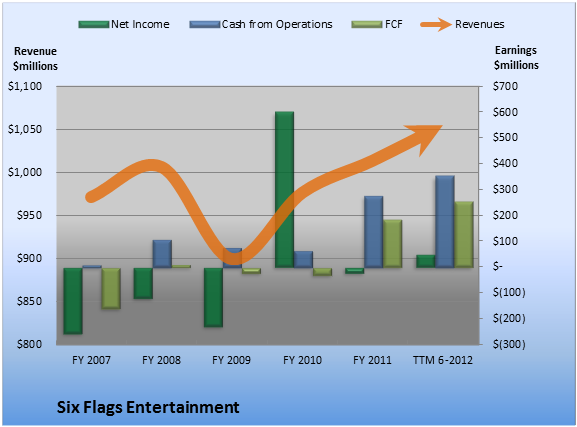This screenshot has width=577, height=427.
Task: Click the TTM 6-2012 axis label
Action: pos(443,360)
